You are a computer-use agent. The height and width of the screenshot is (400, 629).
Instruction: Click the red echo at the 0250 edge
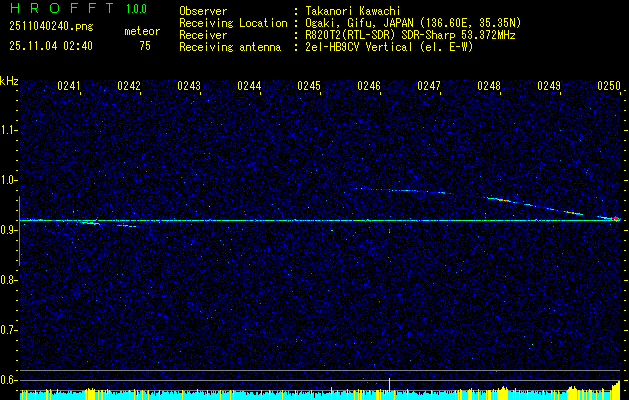click(x=617, y=219)
